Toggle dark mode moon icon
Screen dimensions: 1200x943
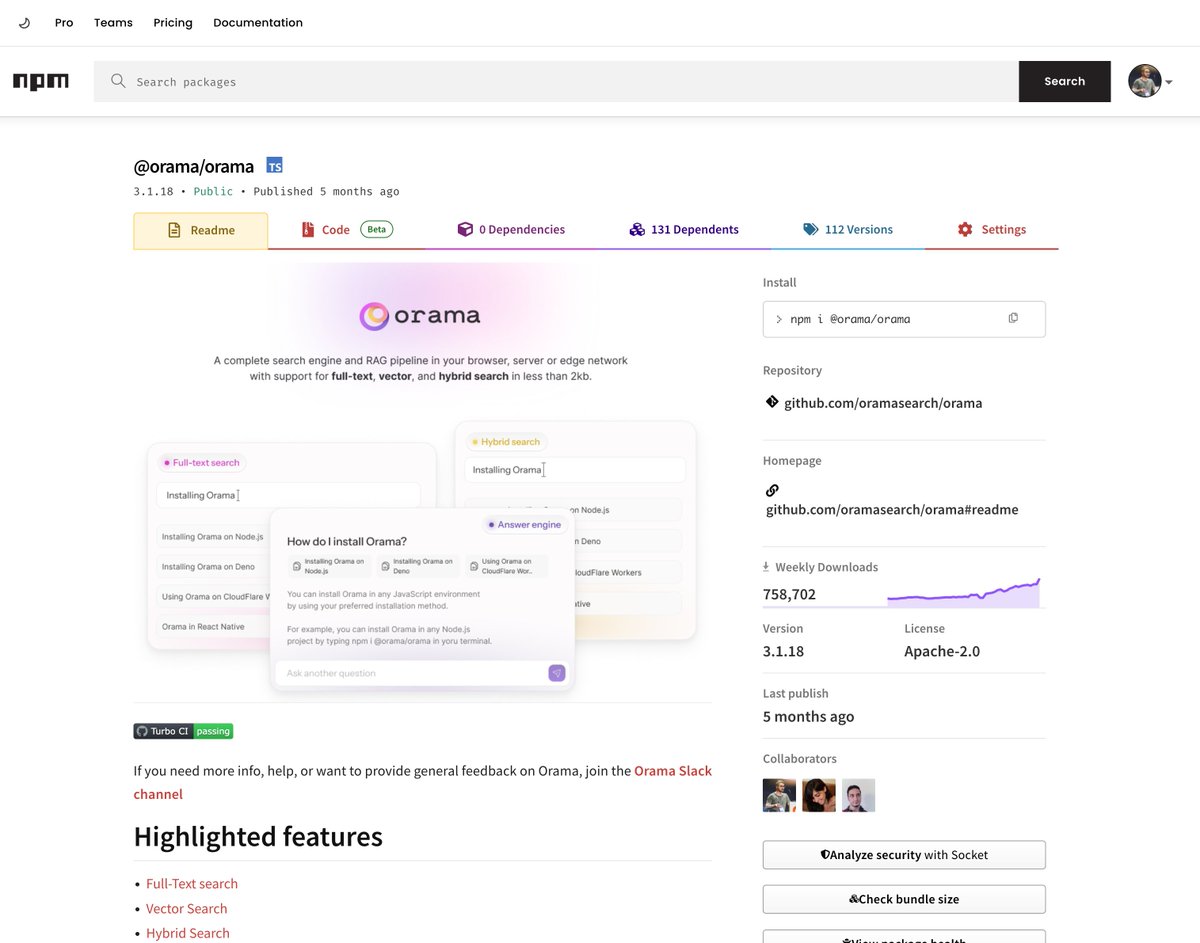[x=25, y=23]
